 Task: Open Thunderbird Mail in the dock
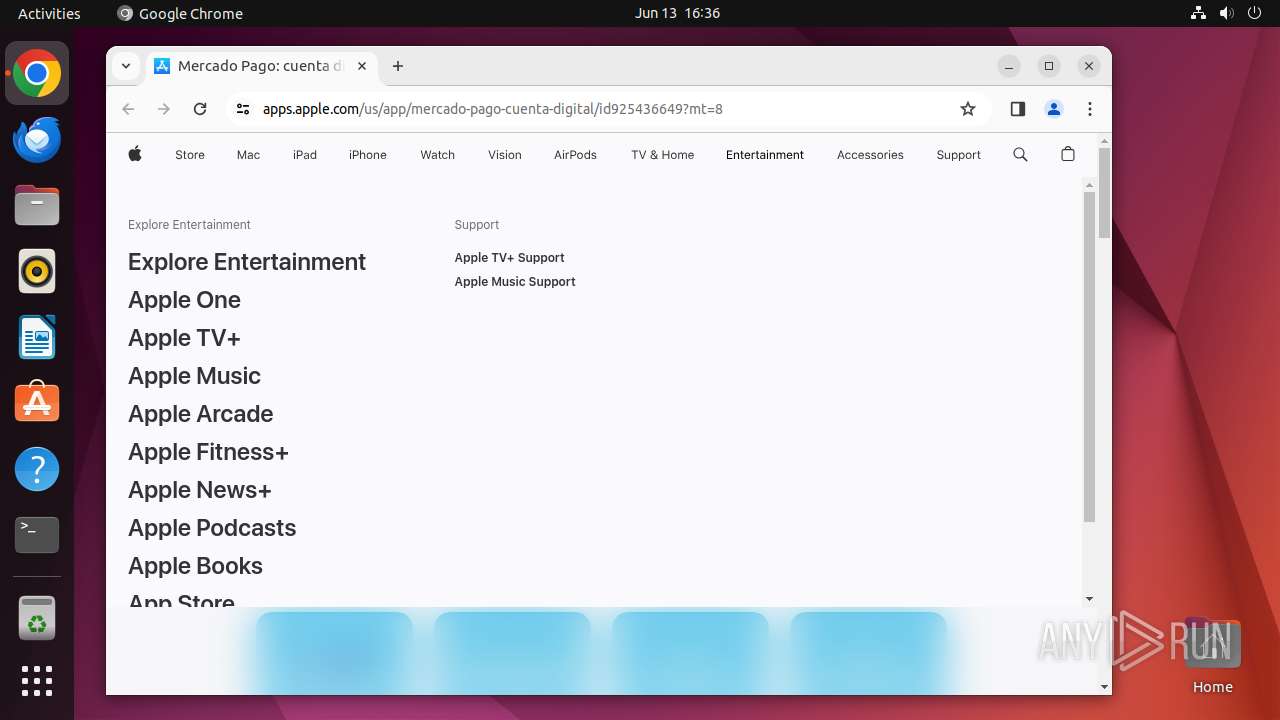37,139
